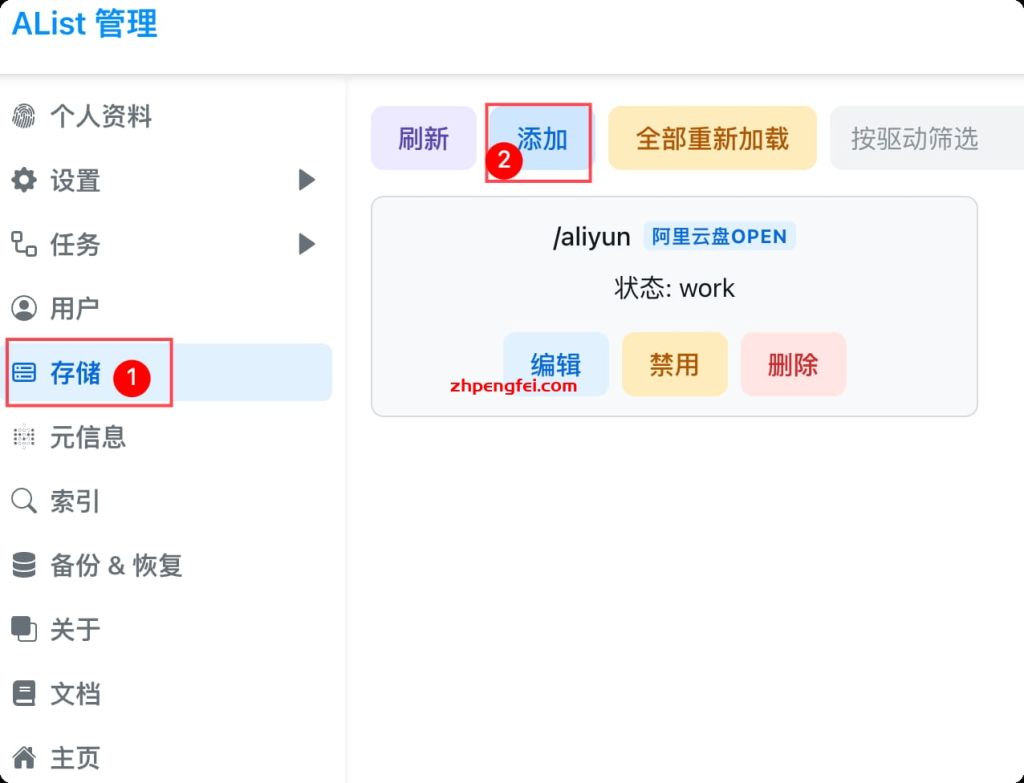Click the magnifier icon for 索引
This screenshot has height=783, width=1024.
[x=23, y=501]
